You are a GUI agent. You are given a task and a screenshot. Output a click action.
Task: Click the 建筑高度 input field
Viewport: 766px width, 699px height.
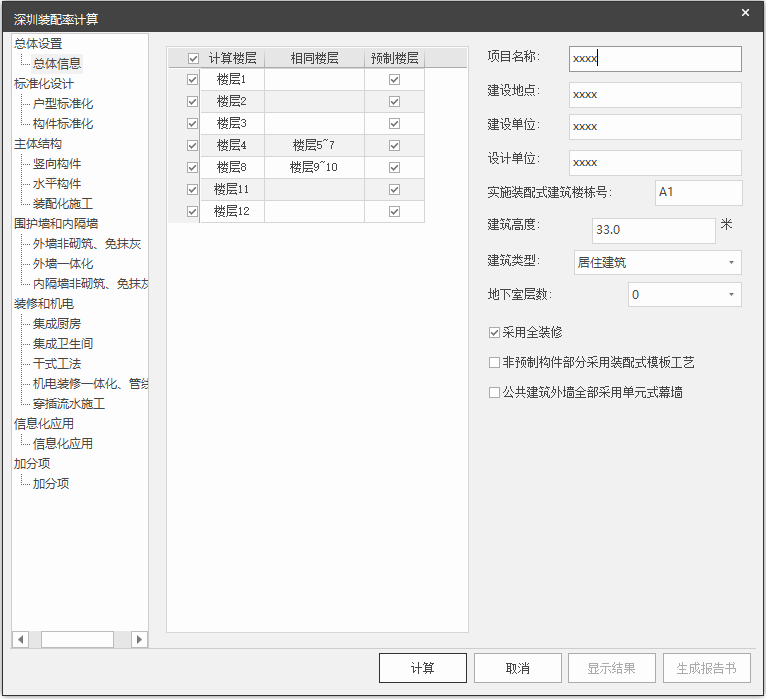(x=653, y=230)
